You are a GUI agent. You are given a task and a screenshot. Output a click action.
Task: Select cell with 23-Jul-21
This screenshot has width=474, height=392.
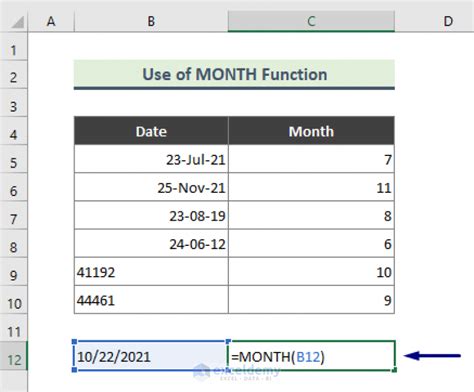click(151, 159)
